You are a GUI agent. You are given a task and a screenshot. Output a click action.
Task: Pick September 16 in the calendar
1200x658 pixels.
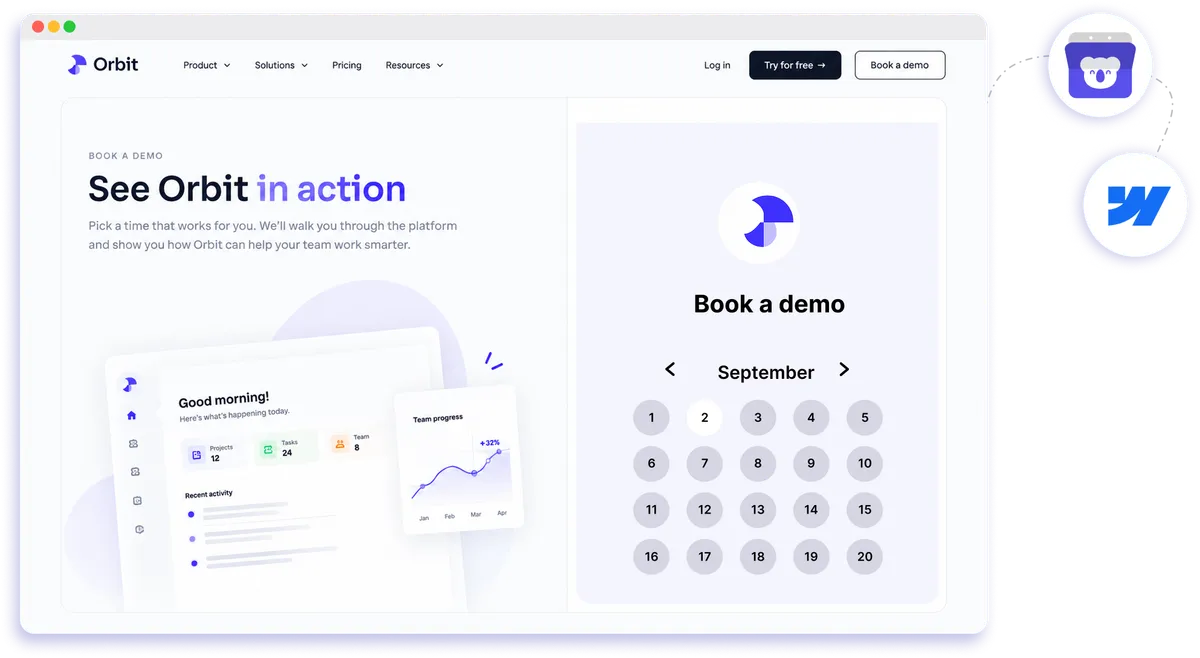pos(651,557)
